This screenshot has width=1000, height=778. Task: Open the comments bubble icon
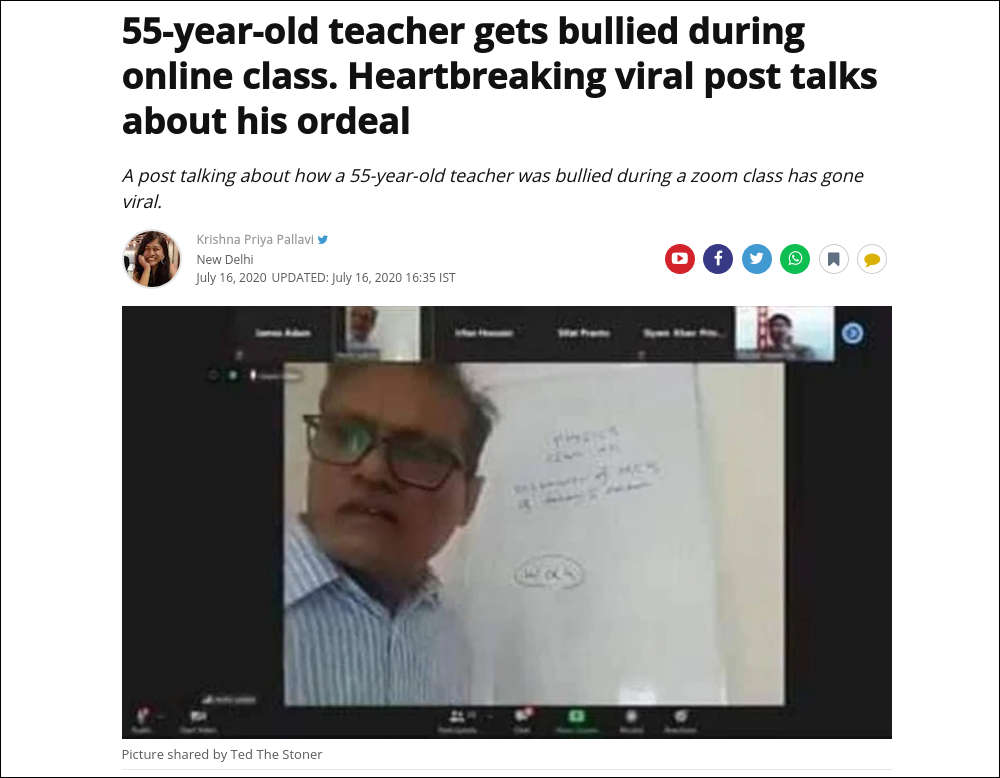(x=872, y=259)
